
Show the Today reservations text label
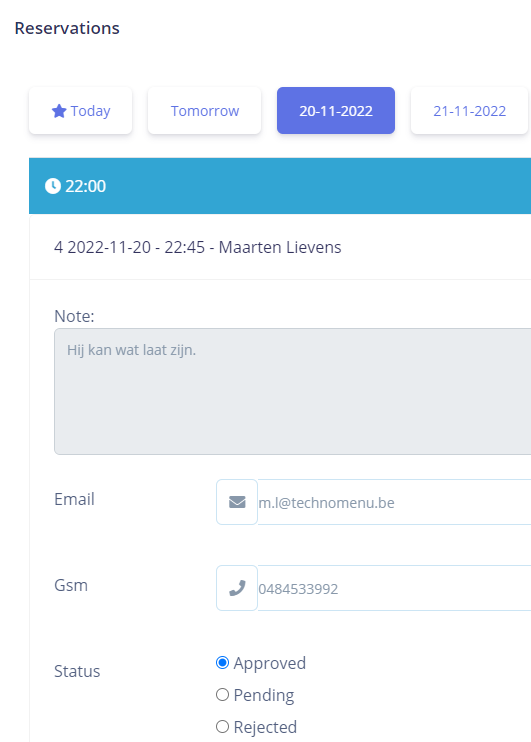tap(90, 111)
